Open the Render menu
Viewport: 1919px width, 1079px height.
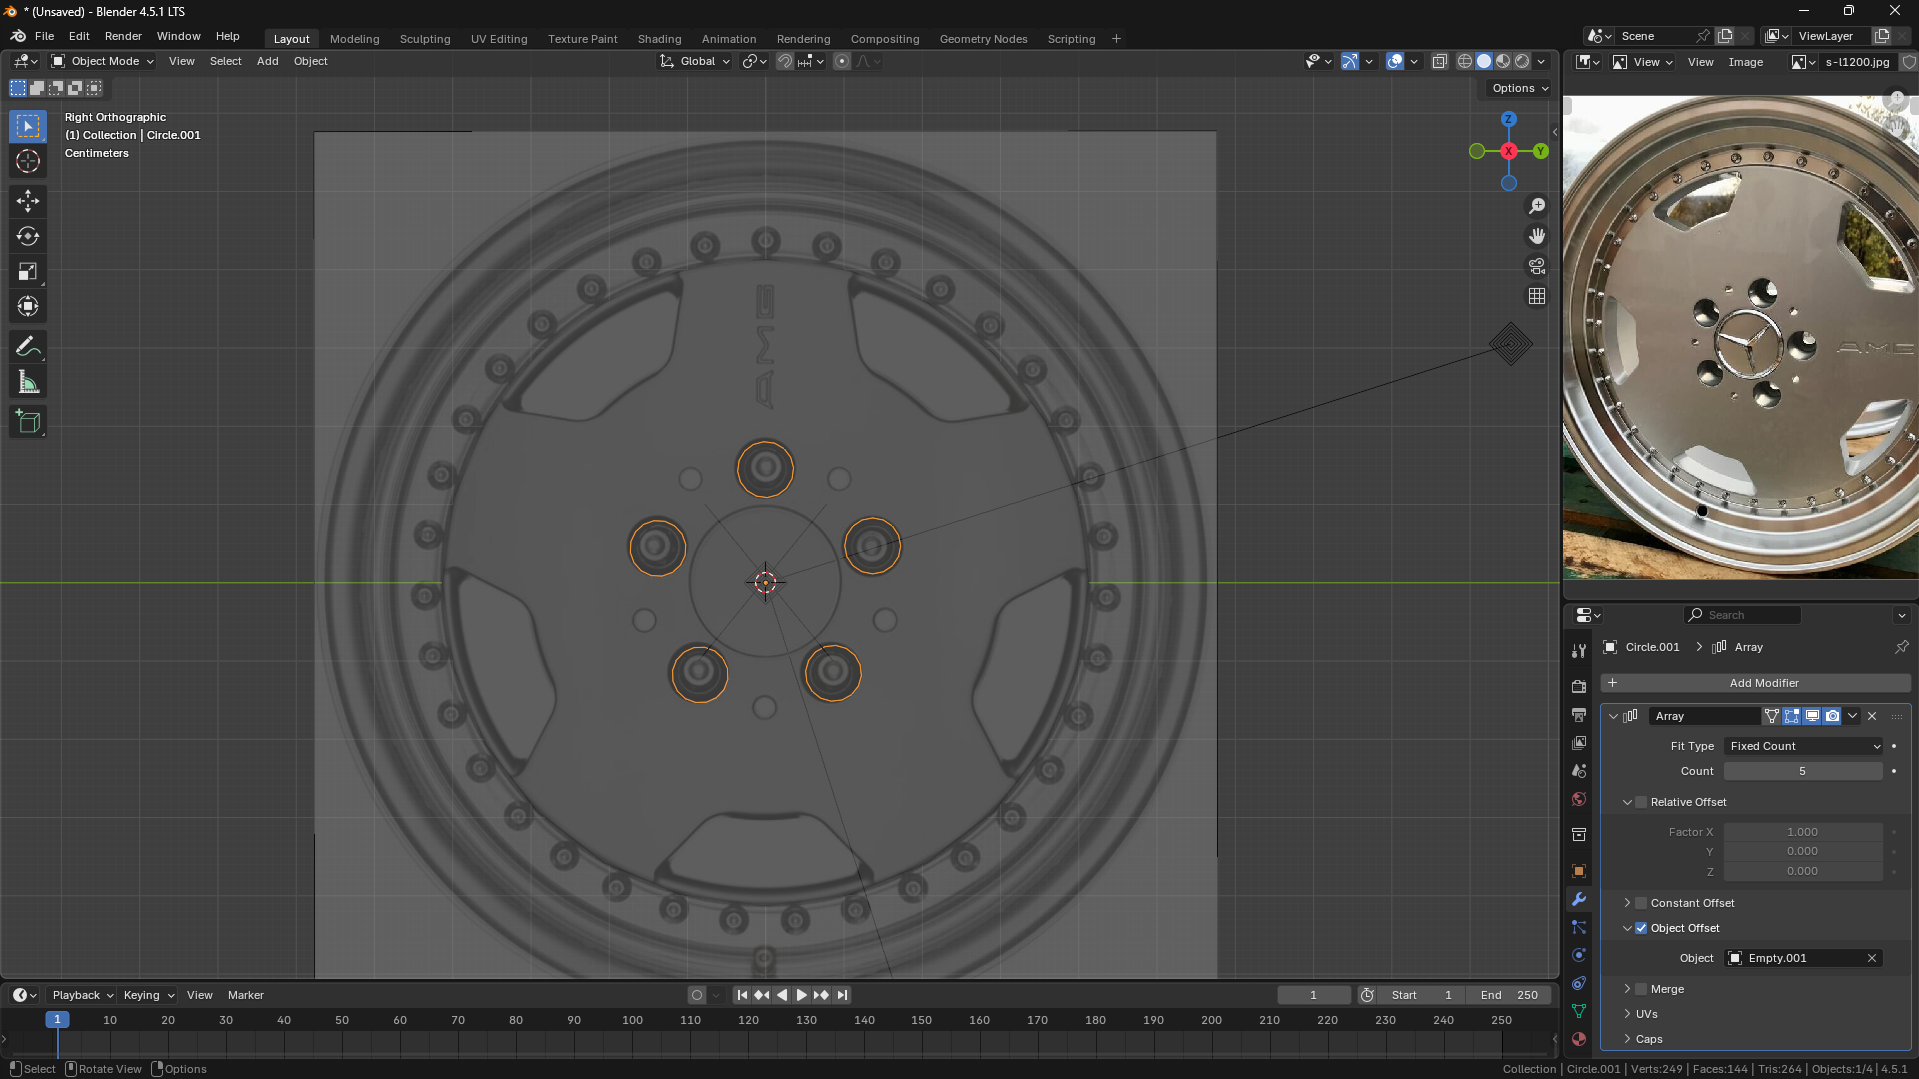[123, 36]
